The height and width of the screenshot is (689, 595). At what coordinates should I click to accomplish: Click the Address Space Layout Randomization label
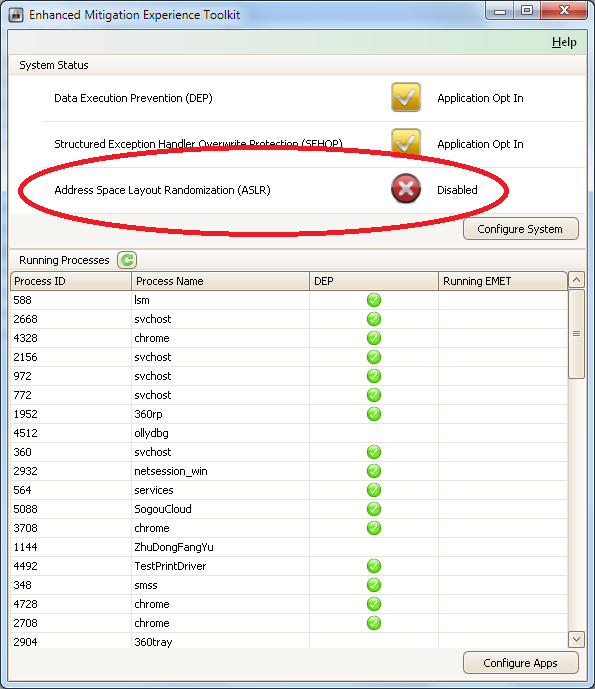click(162, 190)
